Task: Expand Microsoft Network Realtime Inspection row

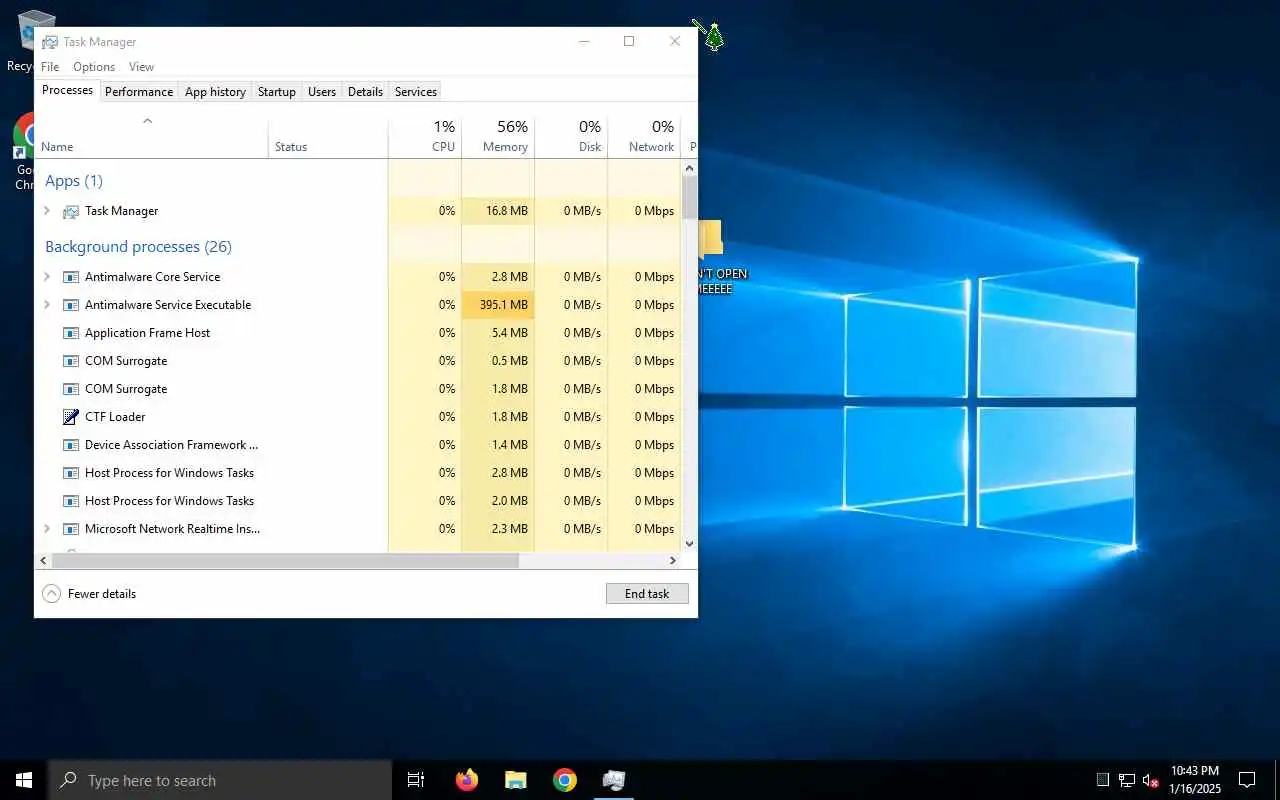Action: click(47, 529)
